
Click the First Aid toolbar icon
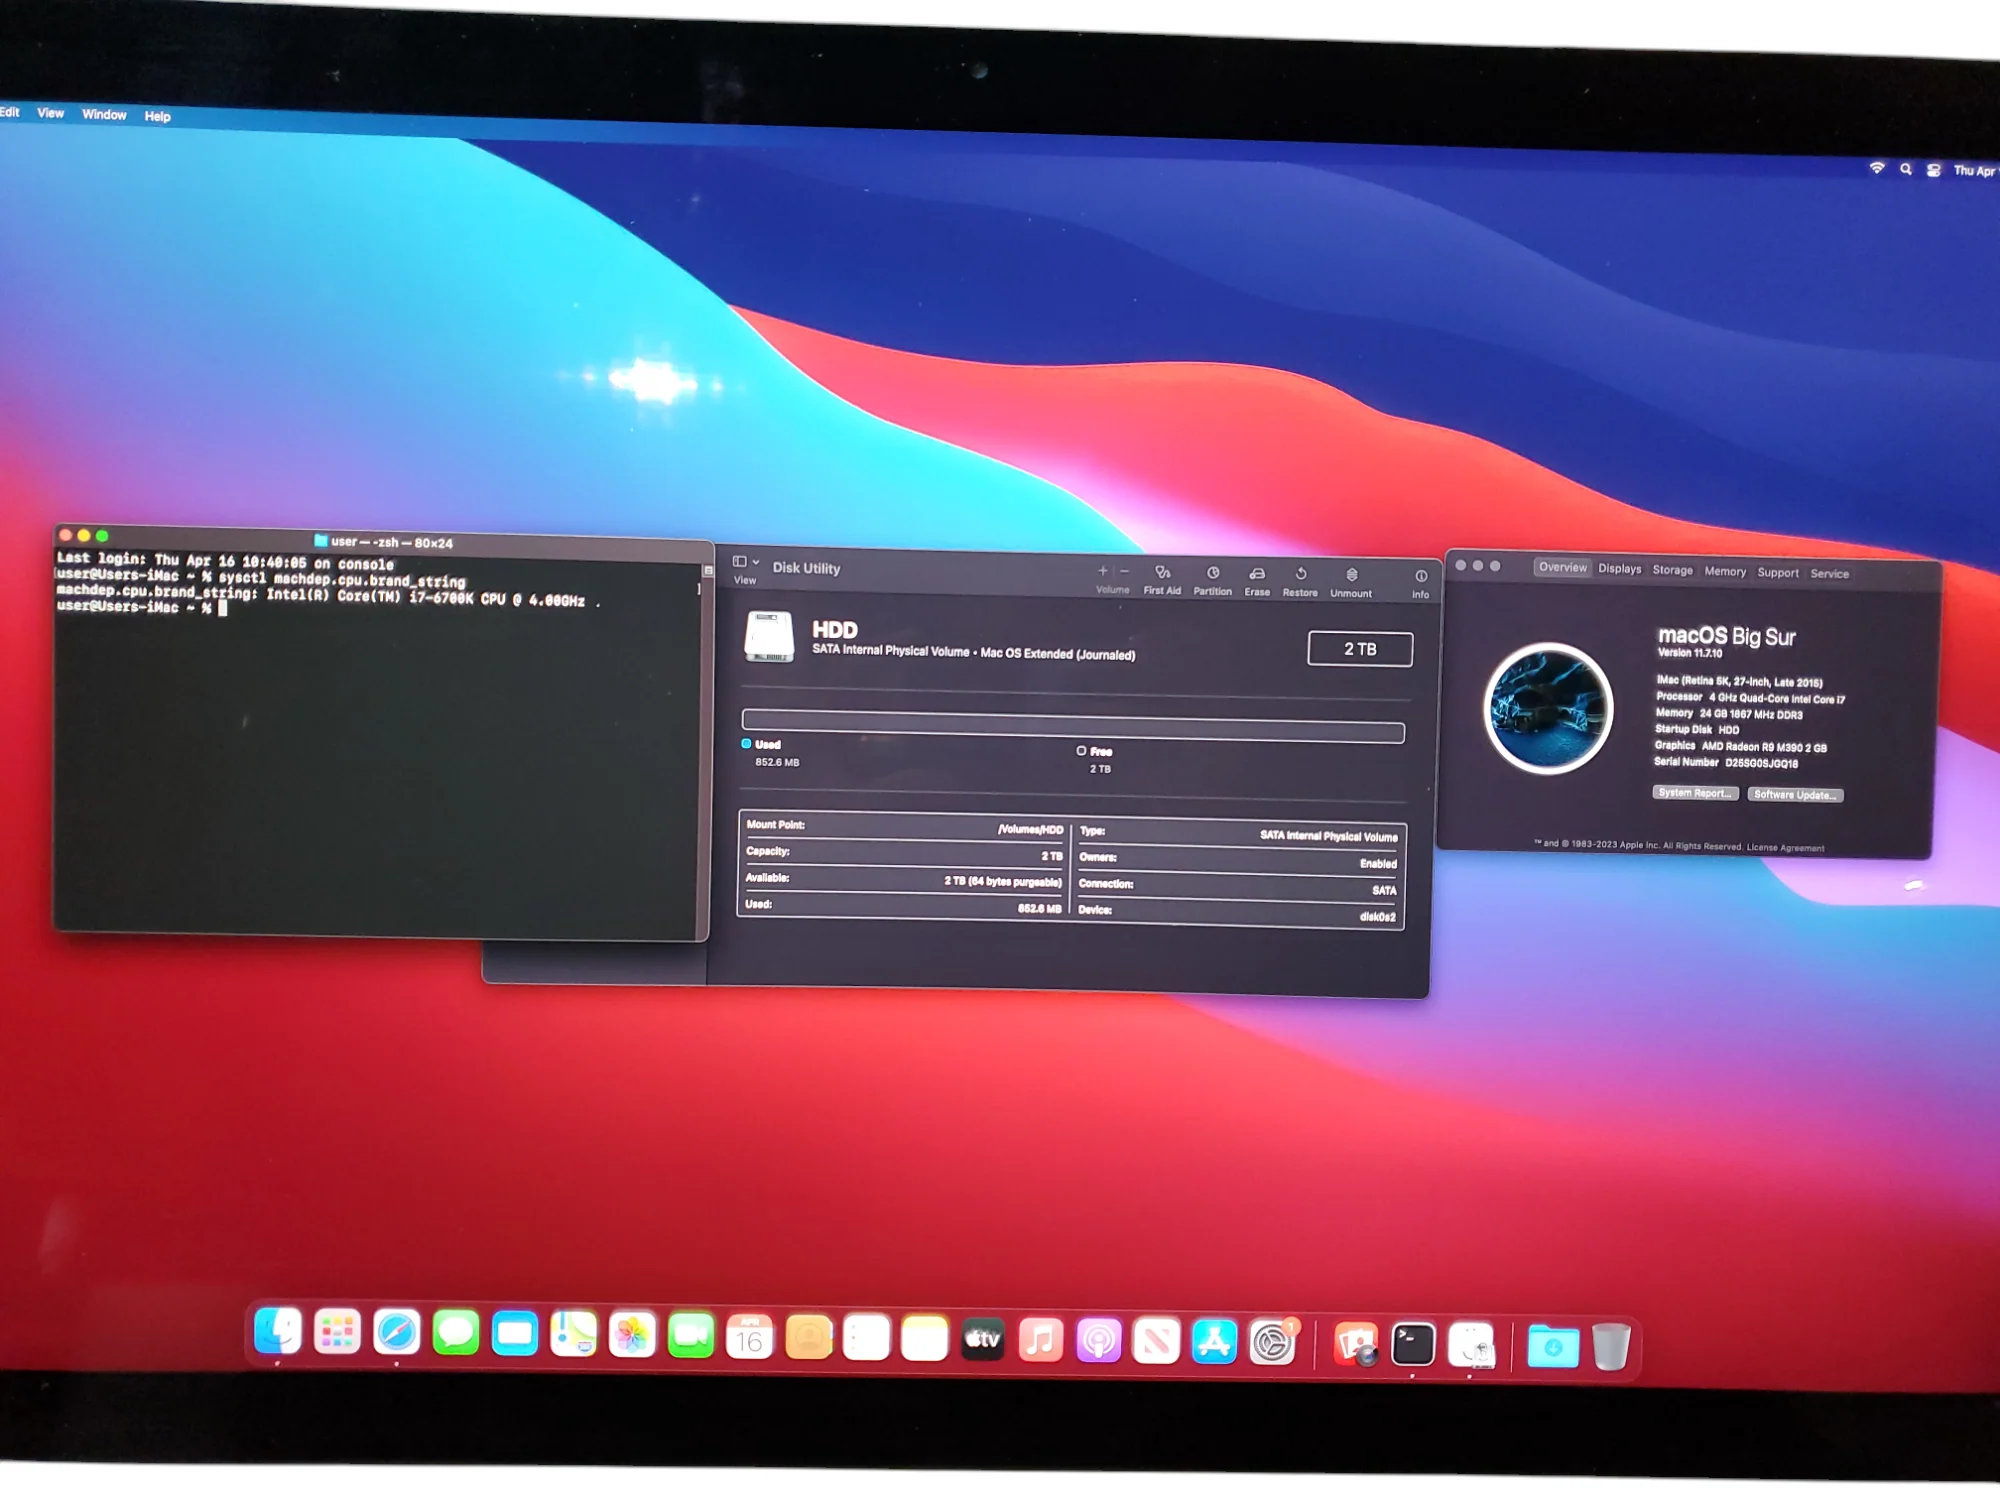1162,573
